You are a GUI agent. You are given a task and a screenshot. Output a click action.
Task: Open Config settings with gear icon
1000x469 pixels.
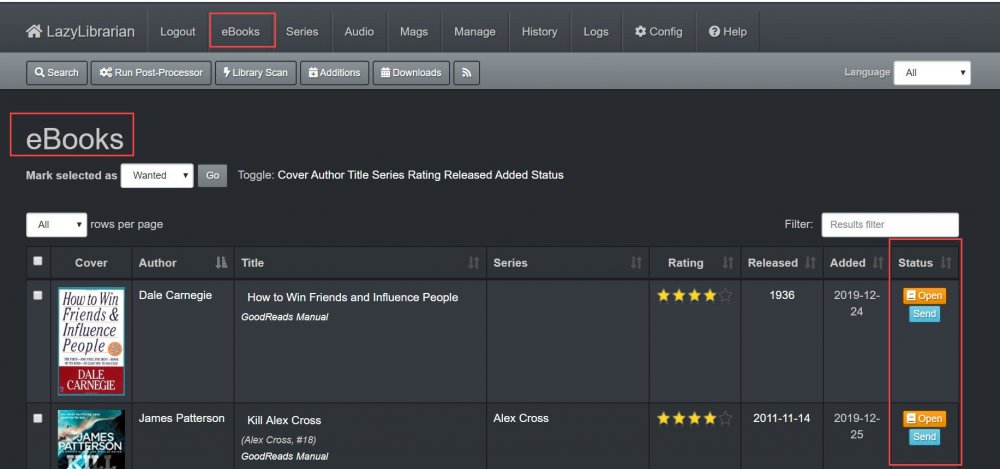(x=658, y=31)
